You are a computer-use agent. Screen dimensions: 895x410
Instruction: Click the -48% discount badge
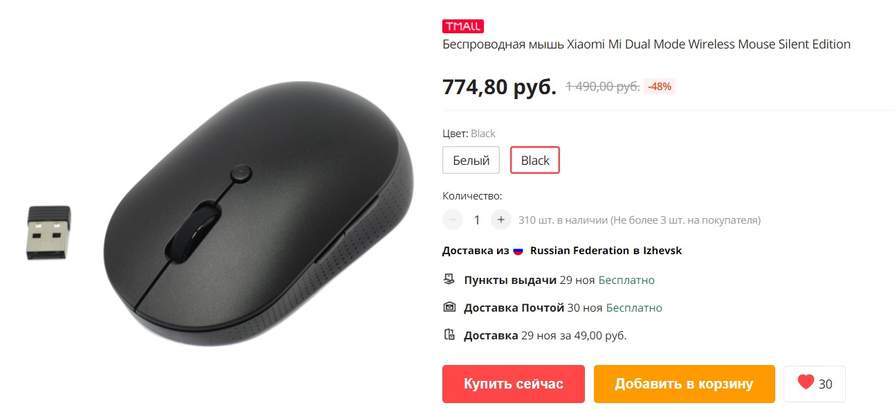pos(660,87)
